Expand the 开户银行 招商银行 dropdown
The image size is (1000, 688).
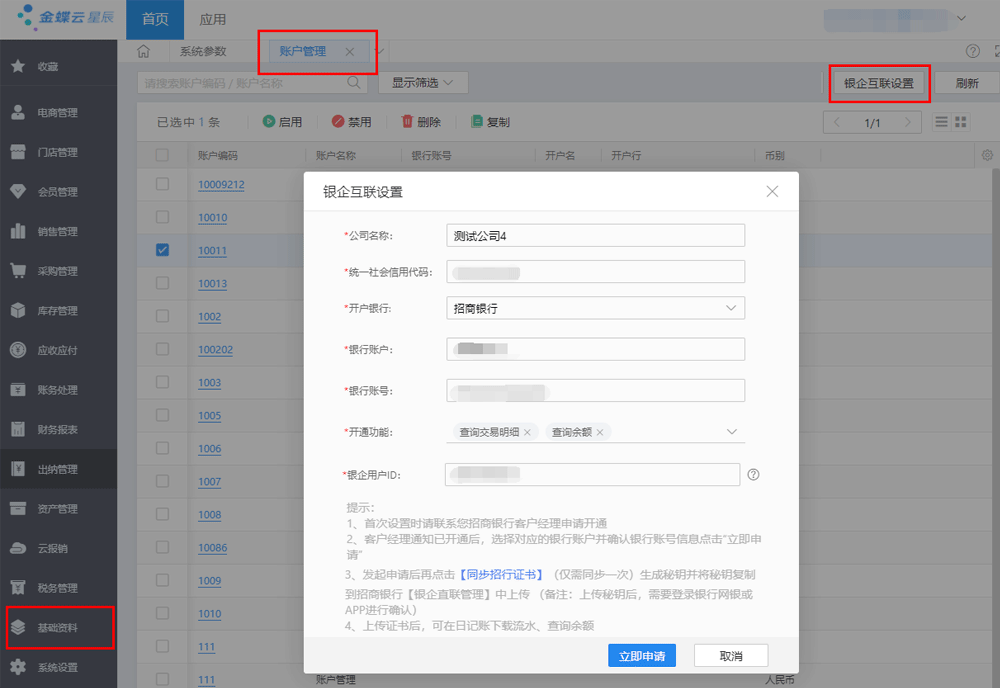(x=731, y=308)
